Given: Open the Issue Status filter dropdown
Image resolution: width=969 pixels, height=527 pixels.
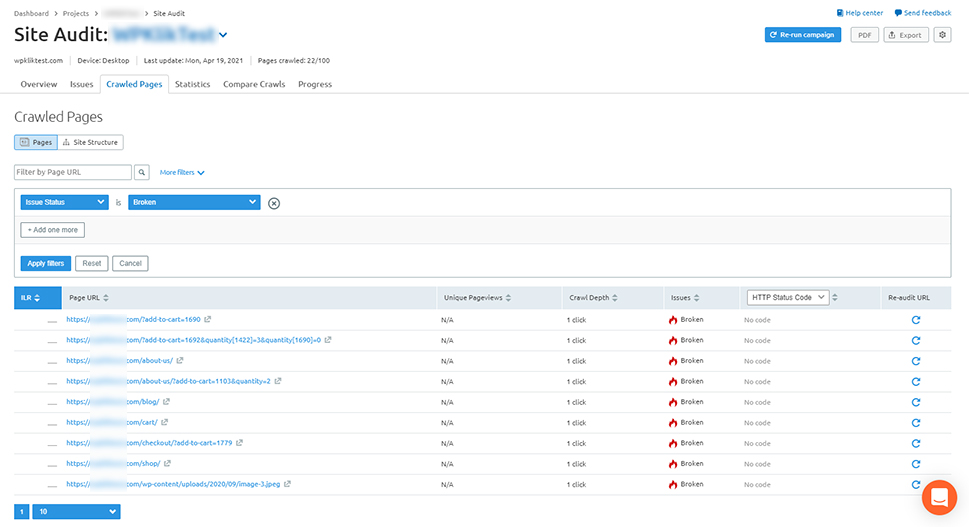Looking at the screenshot, I should pyautogui.click(x=64, y=202).
